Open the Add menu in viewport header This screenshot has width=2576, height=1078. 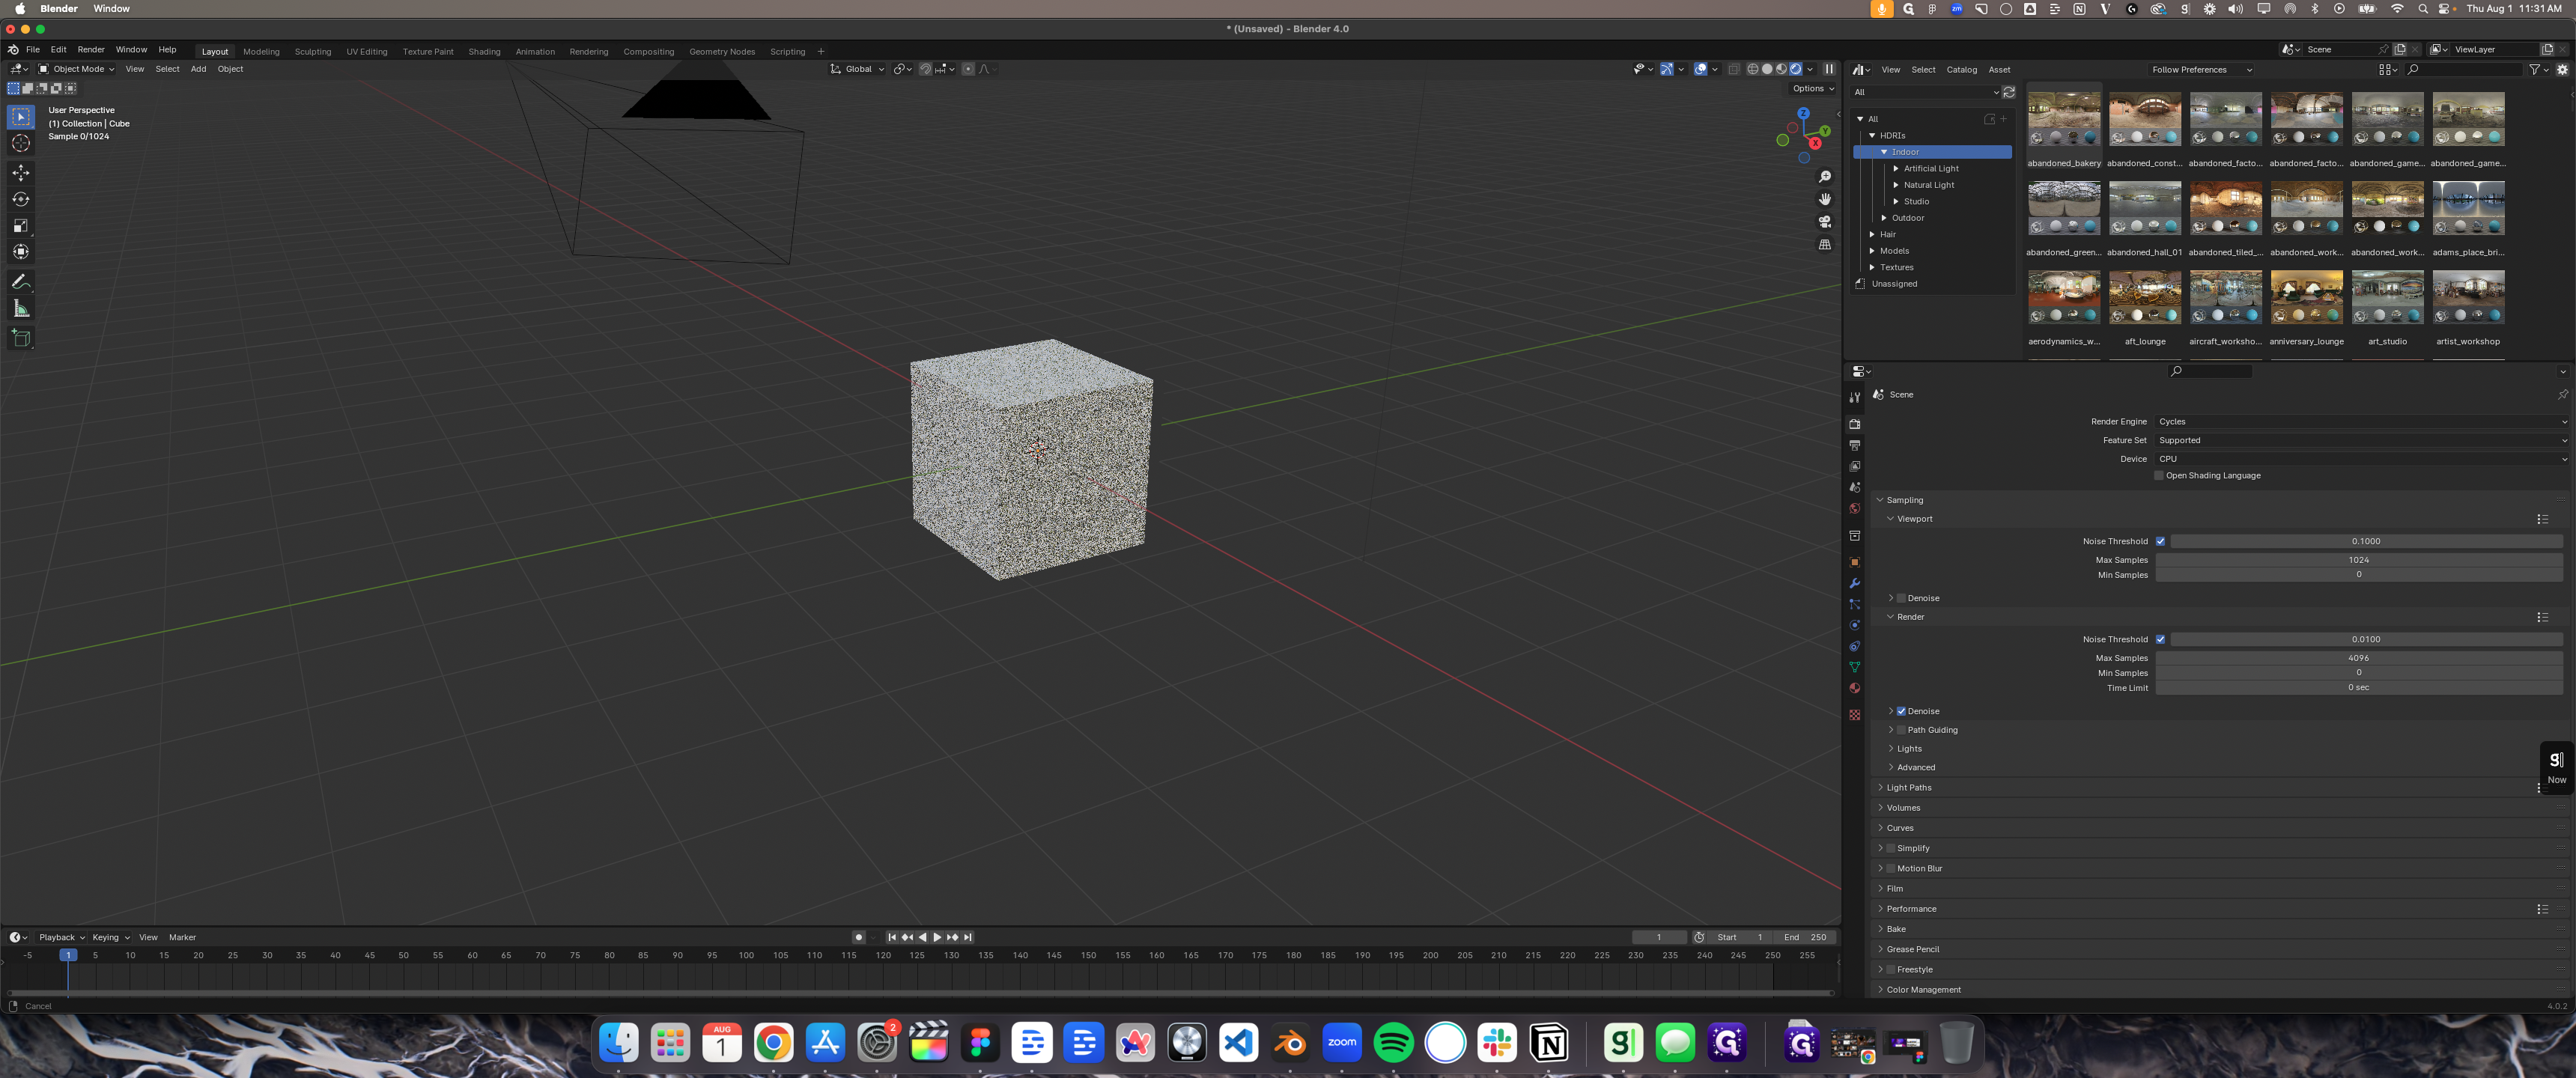coord(198,69)
